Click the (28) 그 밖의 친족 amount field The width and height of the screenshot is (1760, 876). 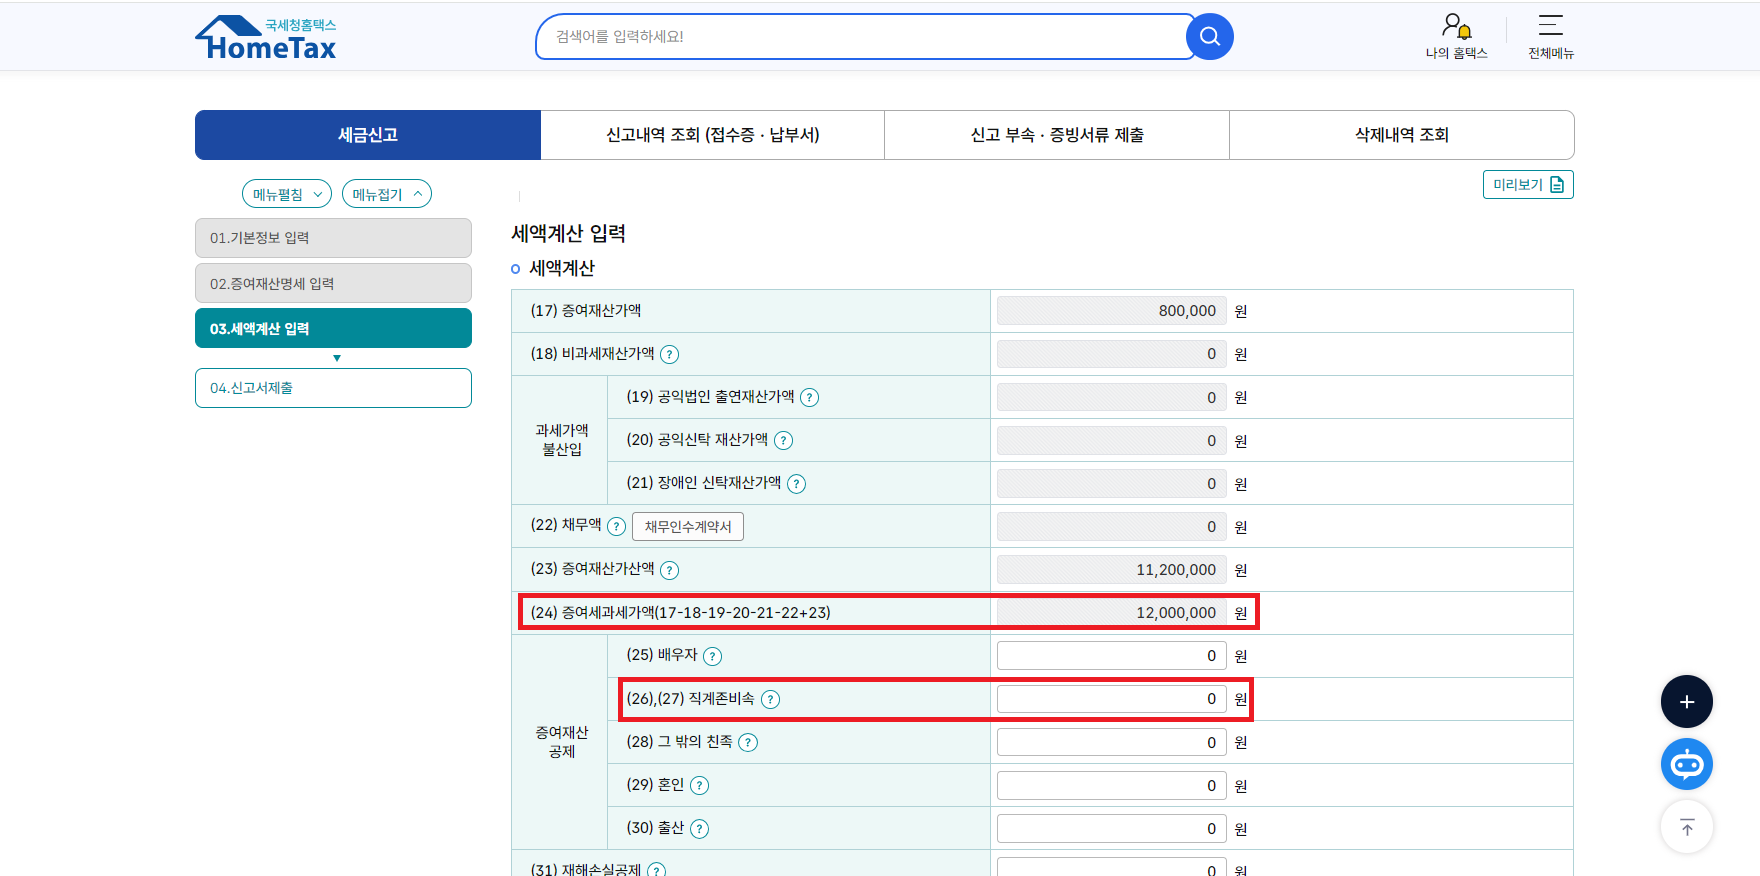coord(1112,742)
